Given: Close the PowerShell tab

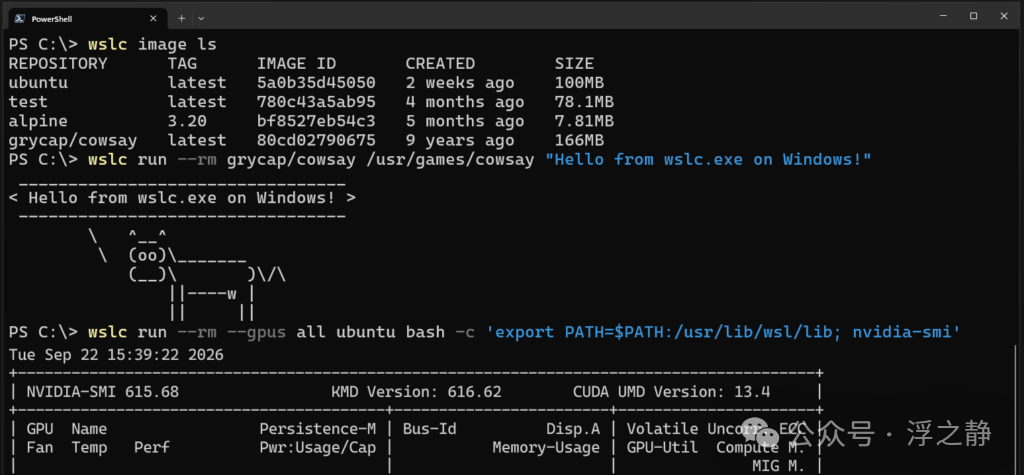Looking at the screenshot, I should 153,19.
